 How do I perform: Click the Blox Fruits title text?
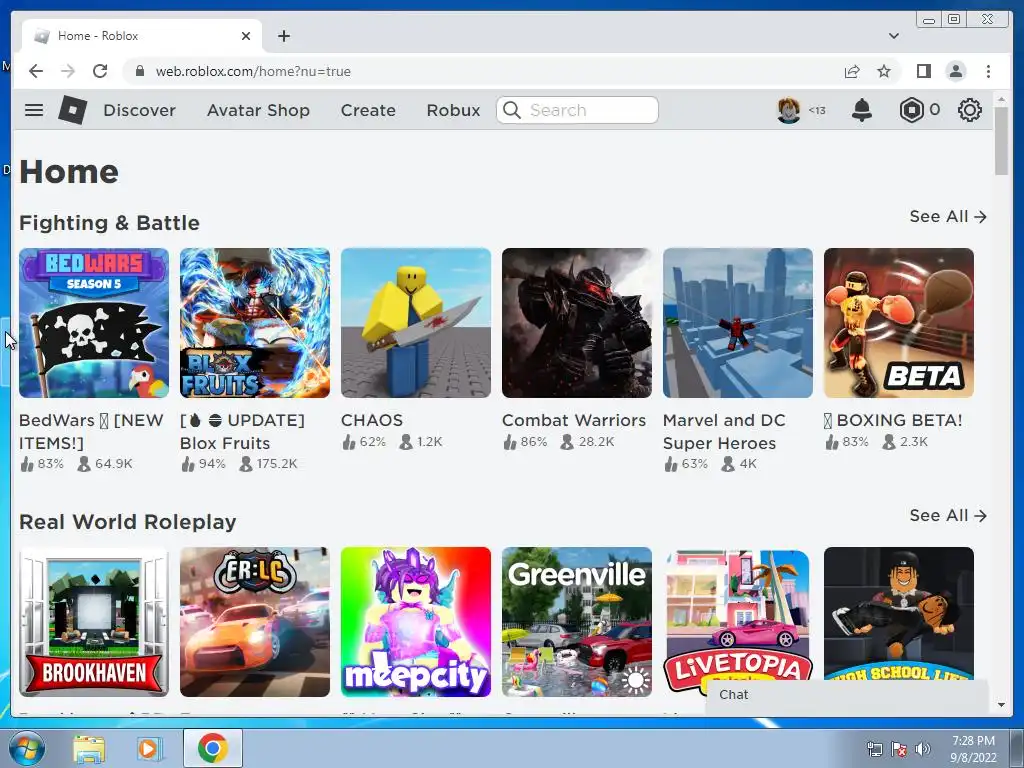[x=242, y=431]
